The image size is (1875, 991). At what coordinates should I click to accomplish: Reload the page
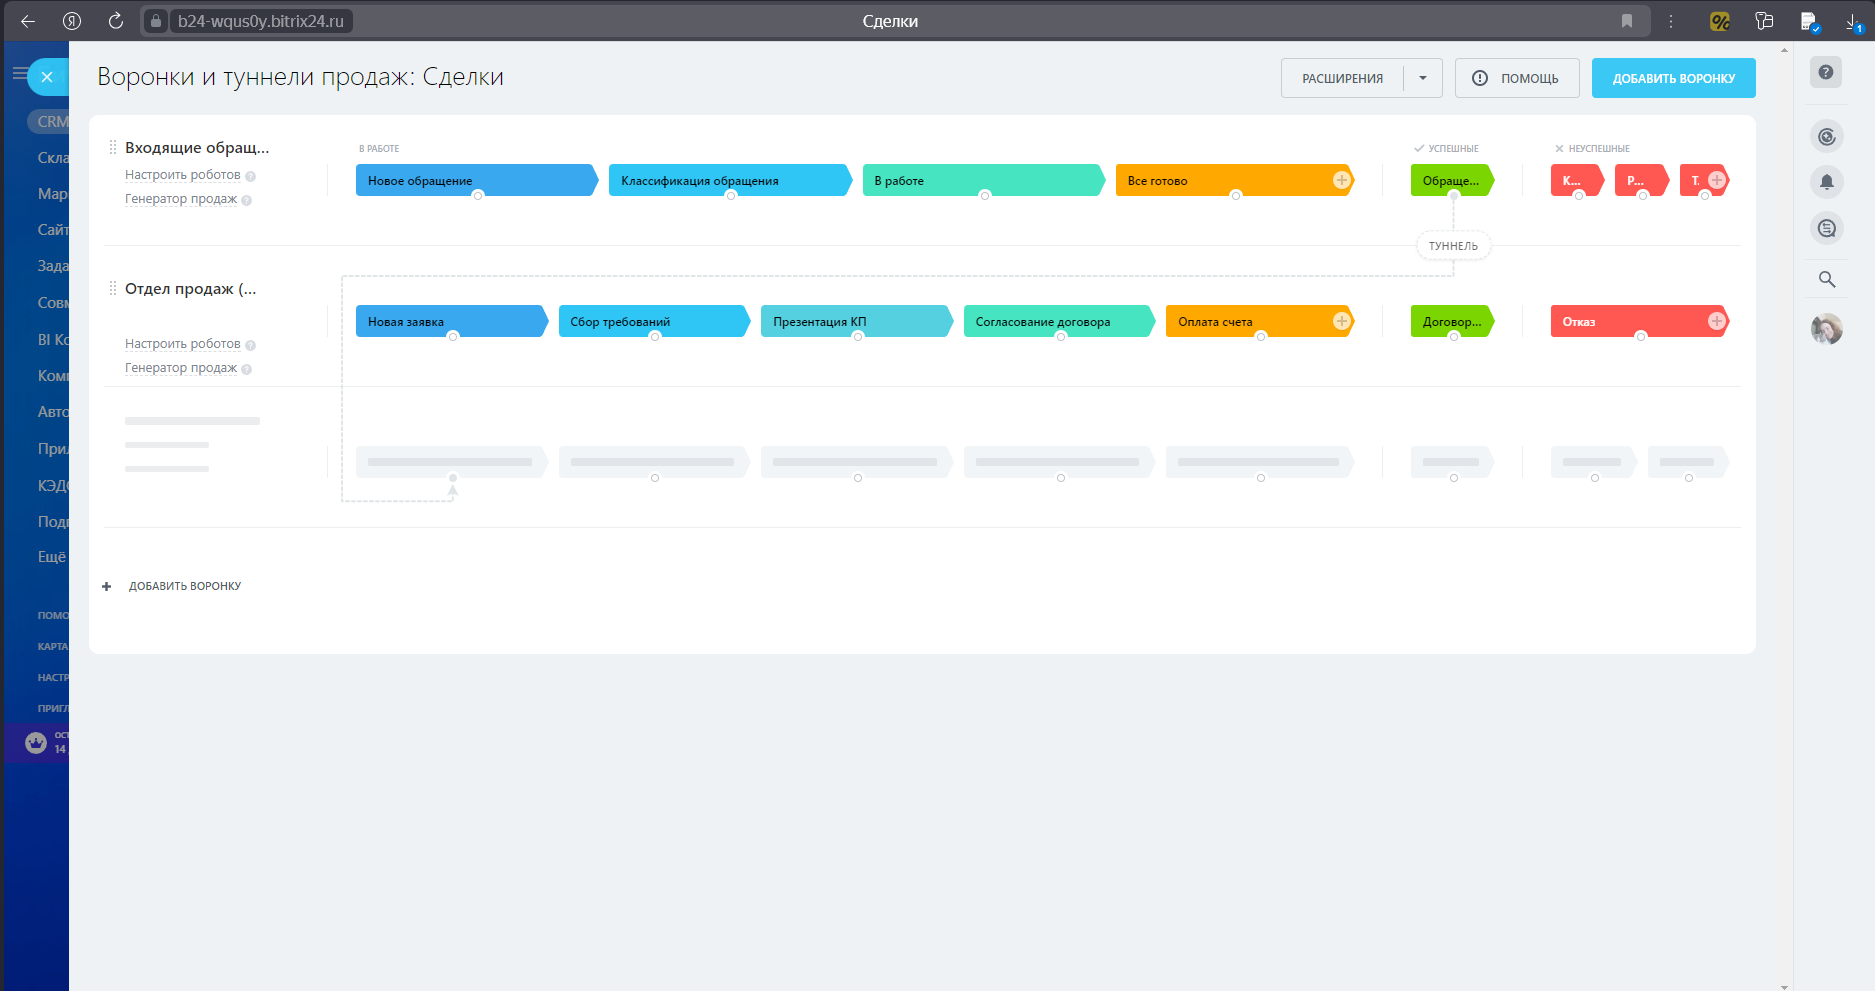[x=116, y=21]
